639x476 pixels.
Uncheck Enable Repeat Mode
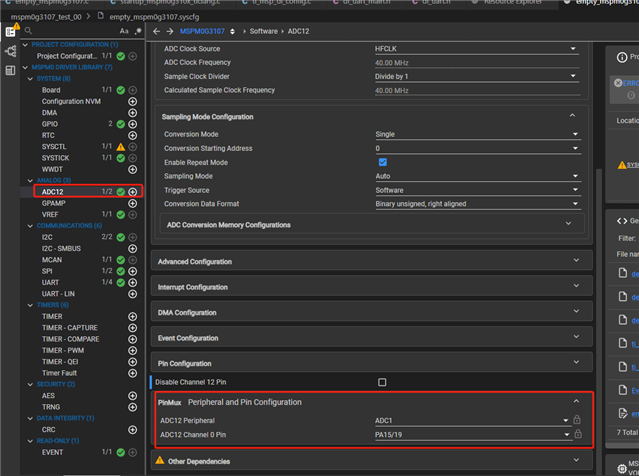coord(382,162)
